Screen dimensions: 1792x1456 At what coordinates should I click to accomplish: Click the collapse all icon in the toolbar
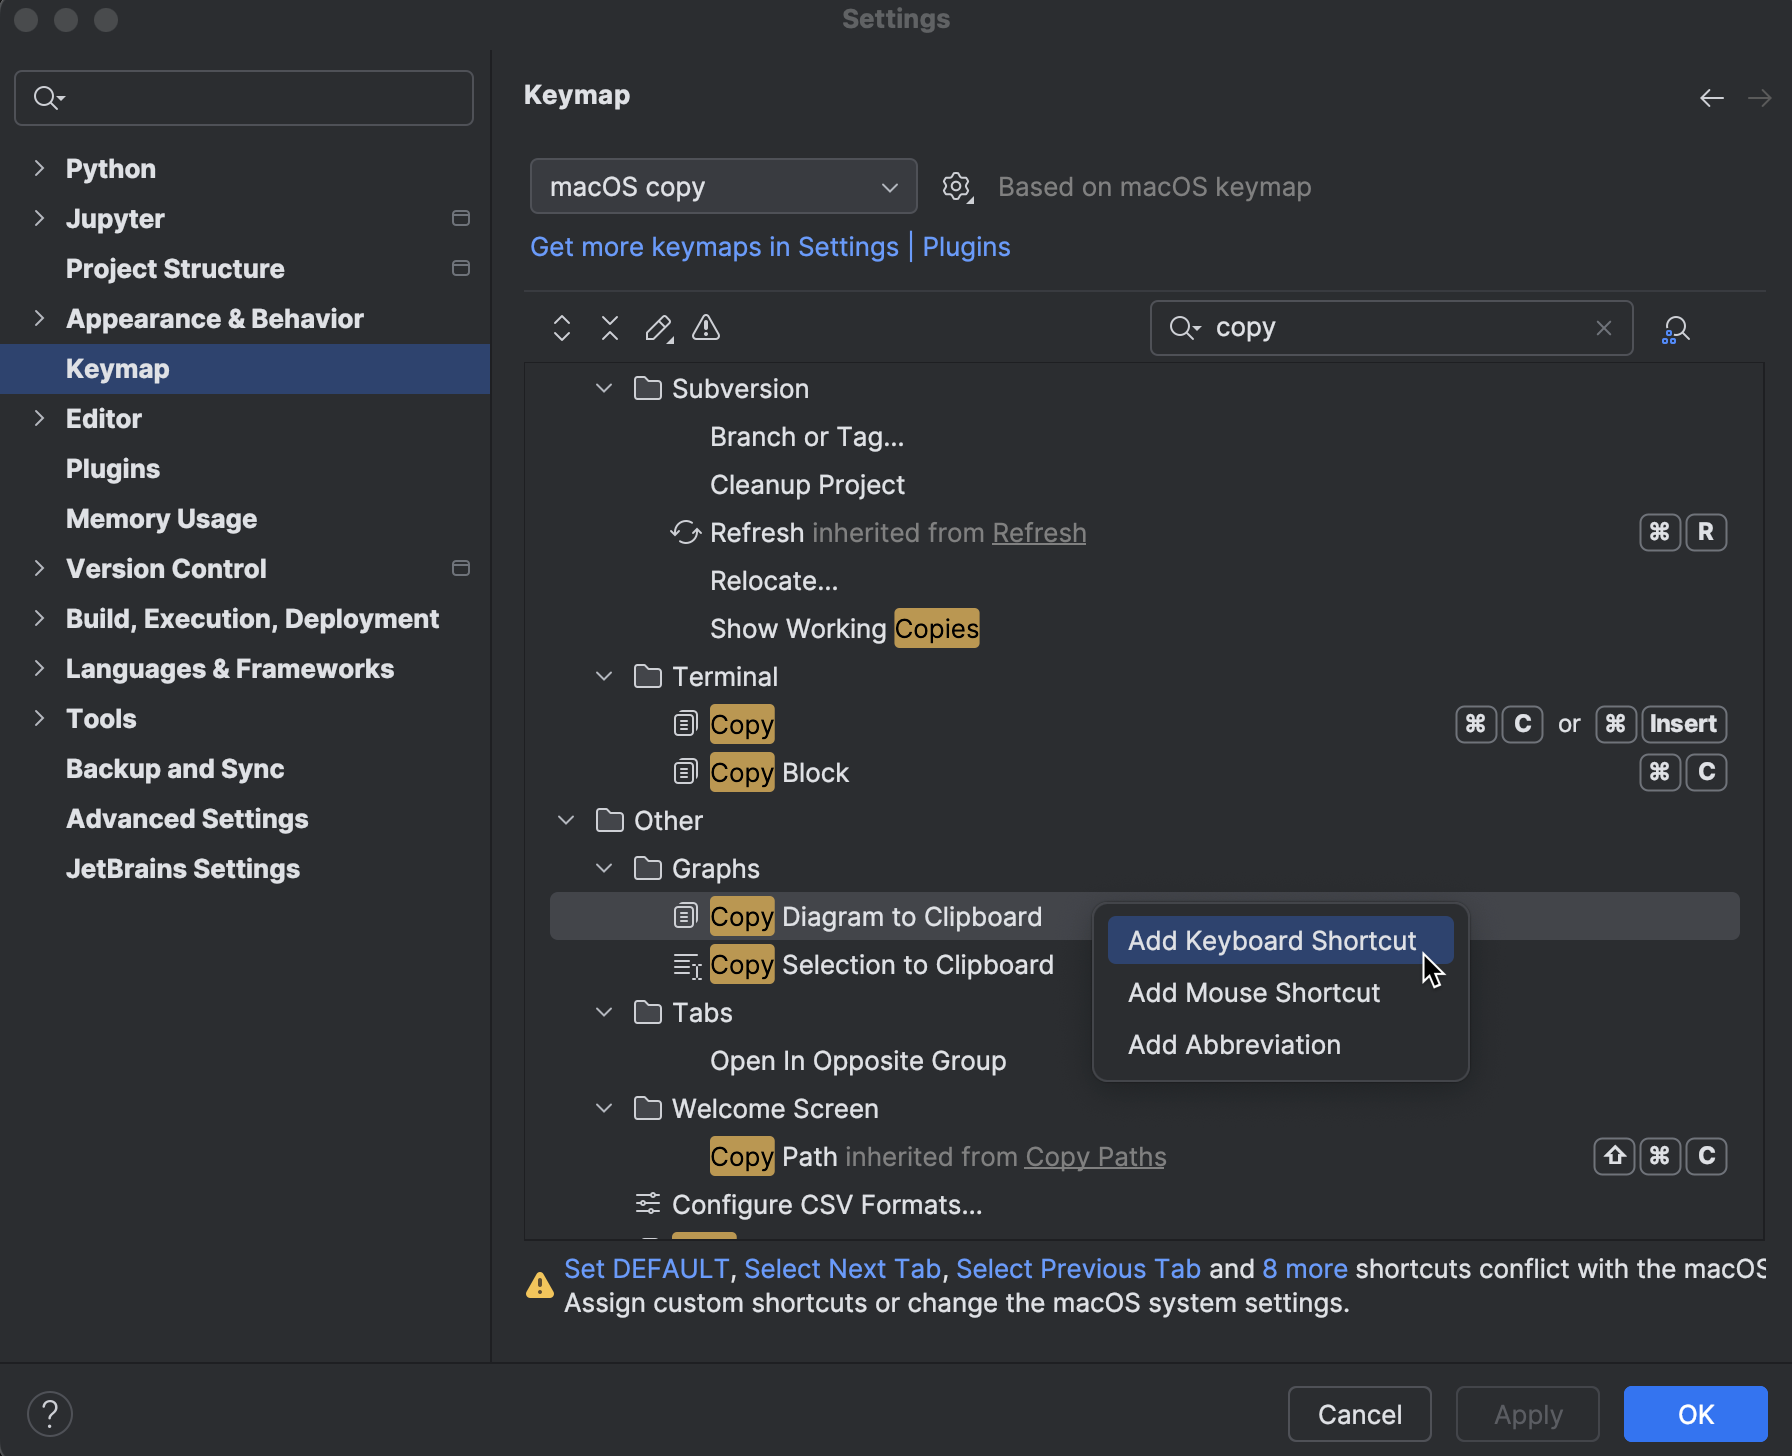(609, 328)
